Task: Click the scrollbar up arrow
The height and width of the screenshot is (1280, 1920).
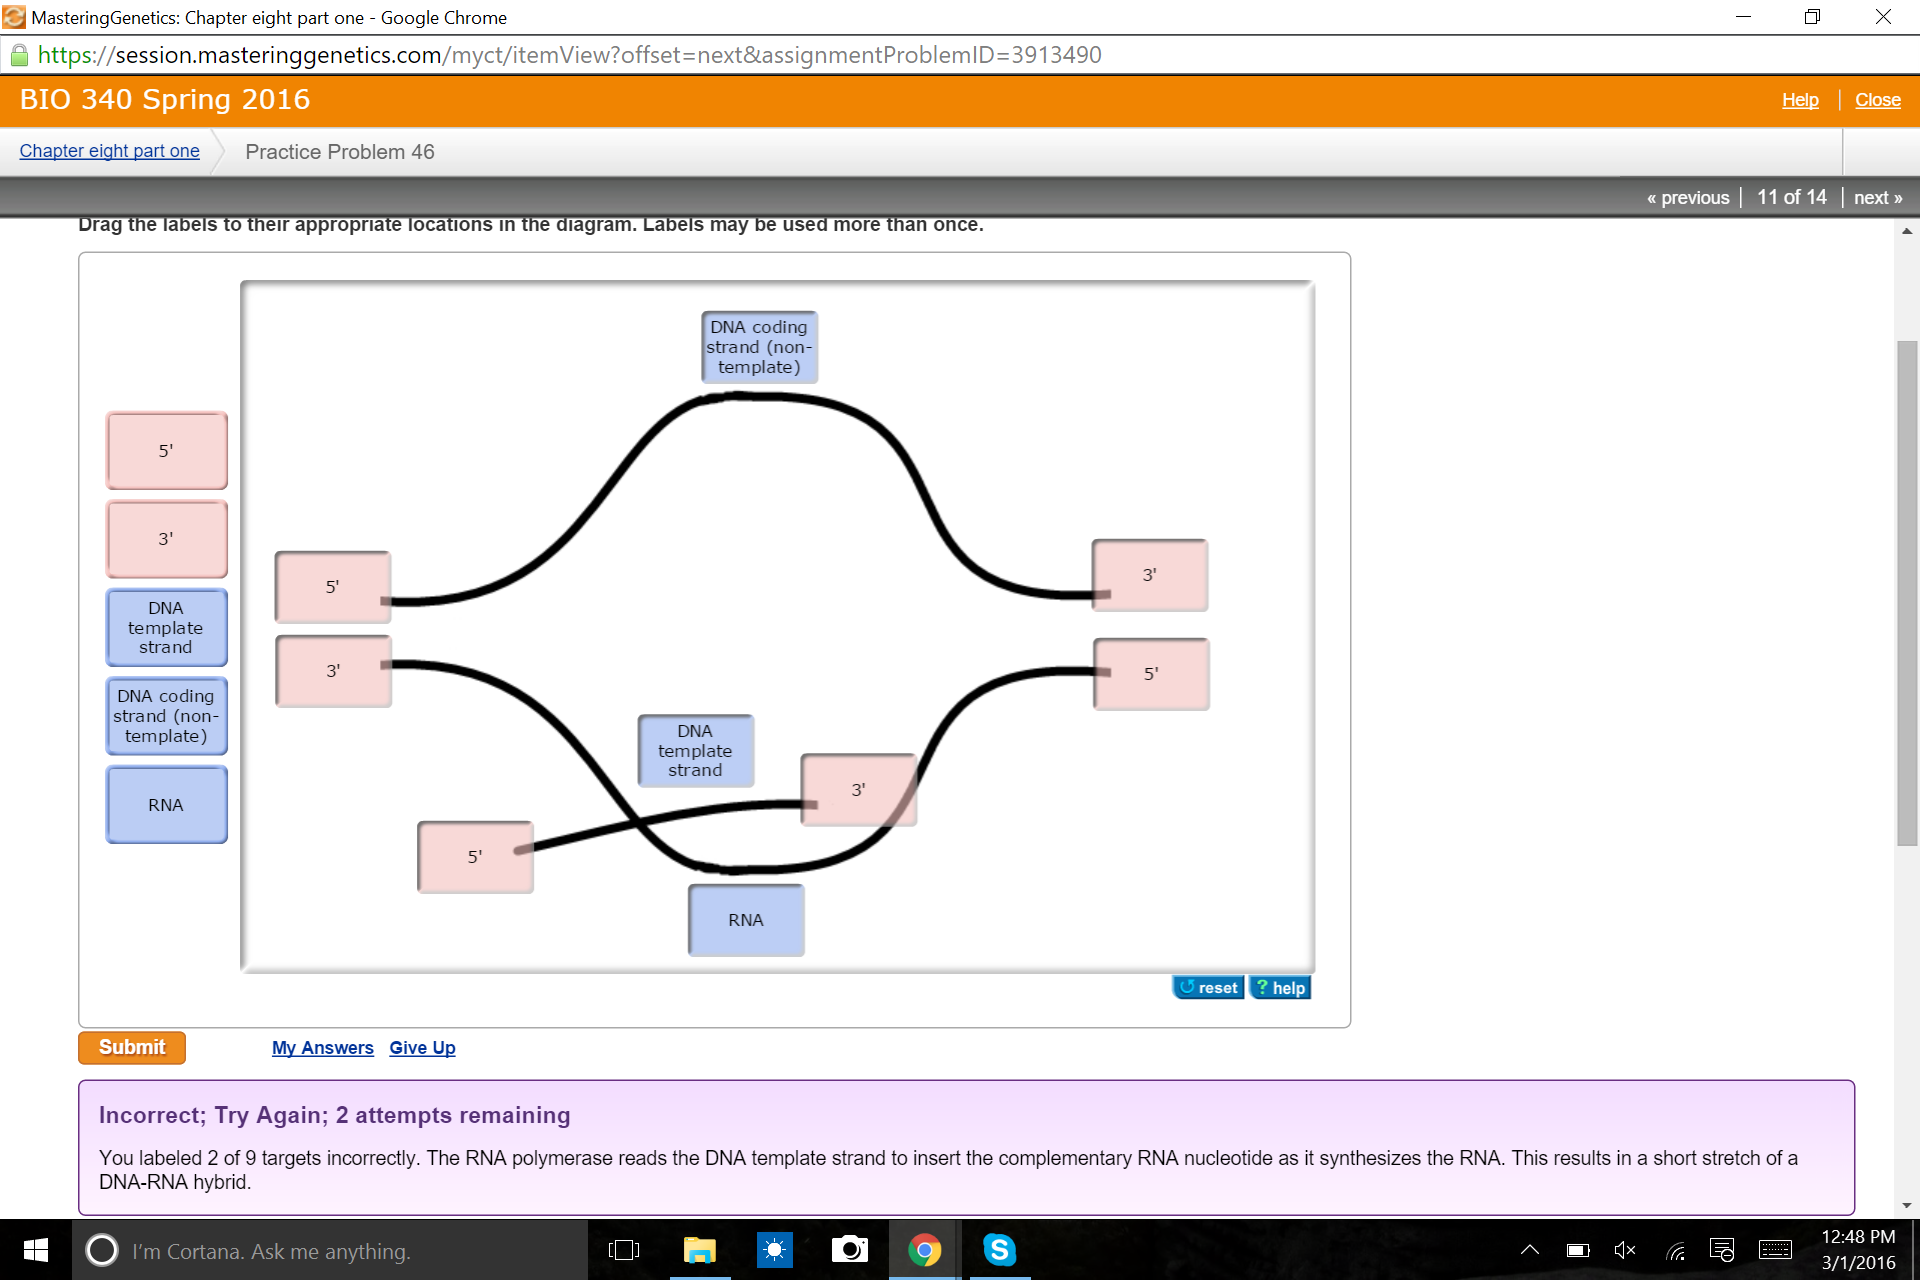Action: (x=1907, y=231)
